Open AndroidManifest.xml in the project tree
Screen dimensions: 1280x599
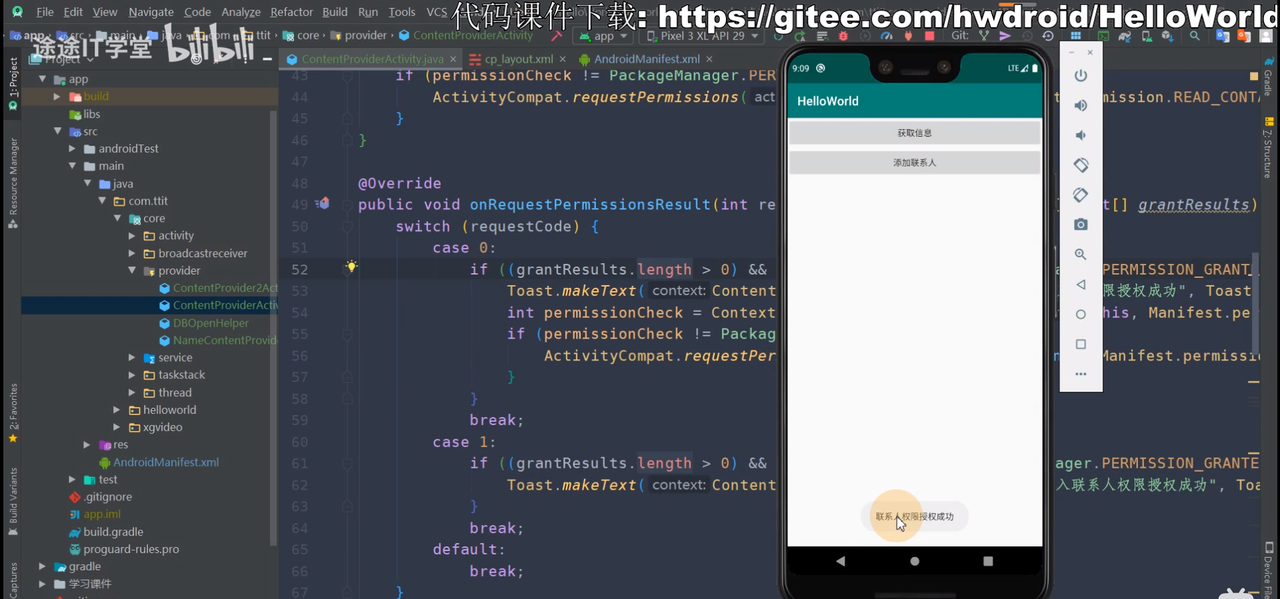click(x=165, y=462)
